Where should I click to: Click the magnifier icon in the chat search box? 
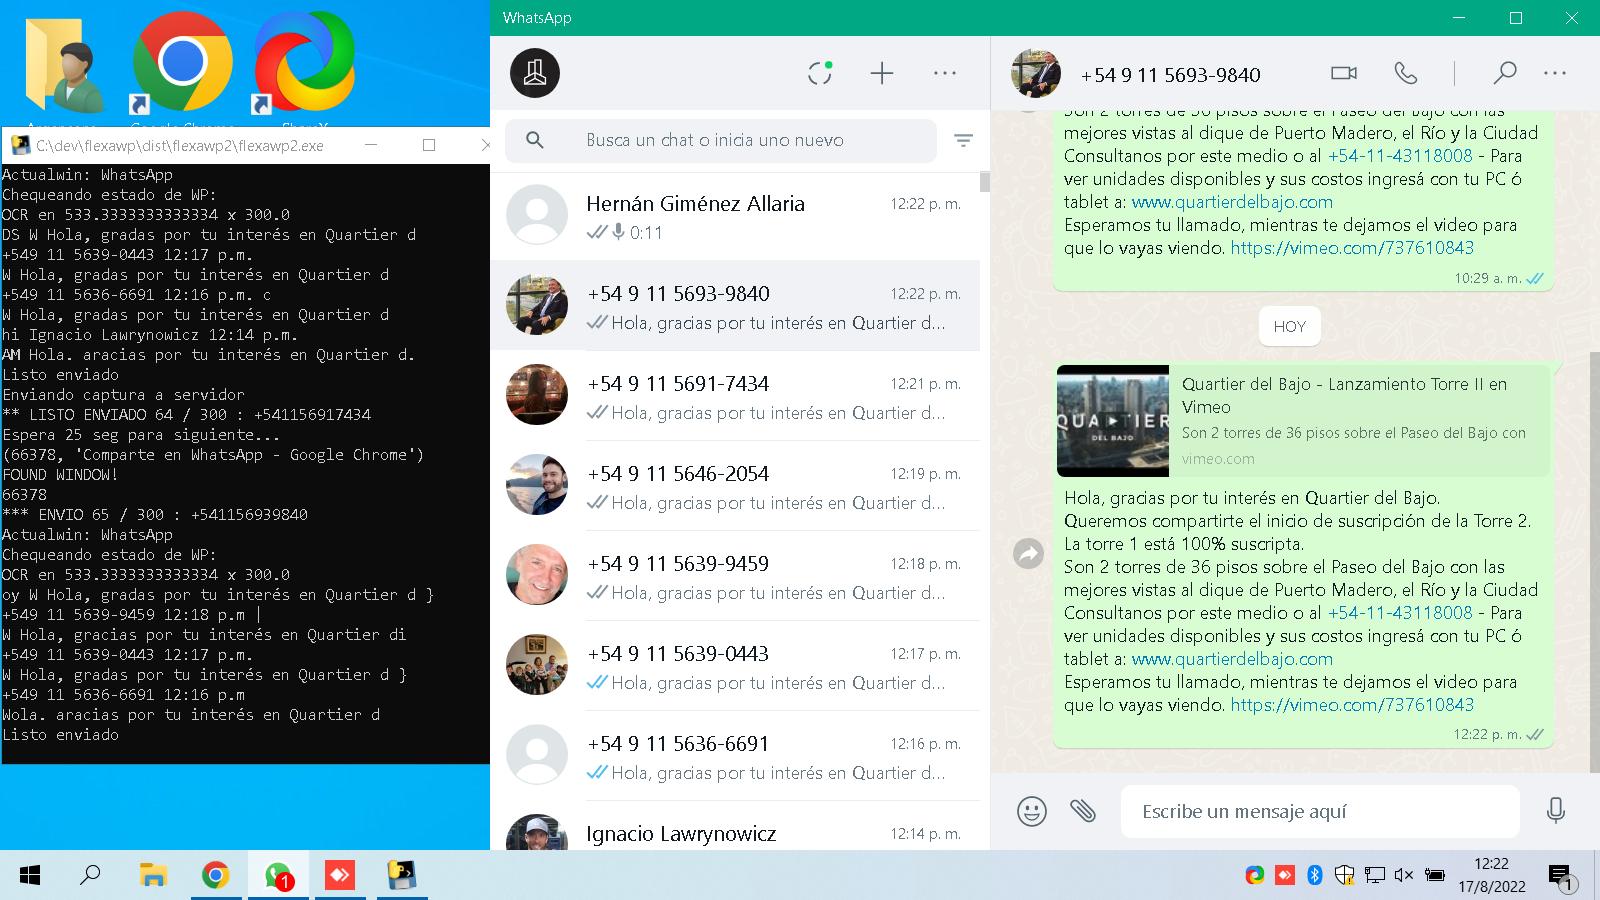[x=535, y=140]
